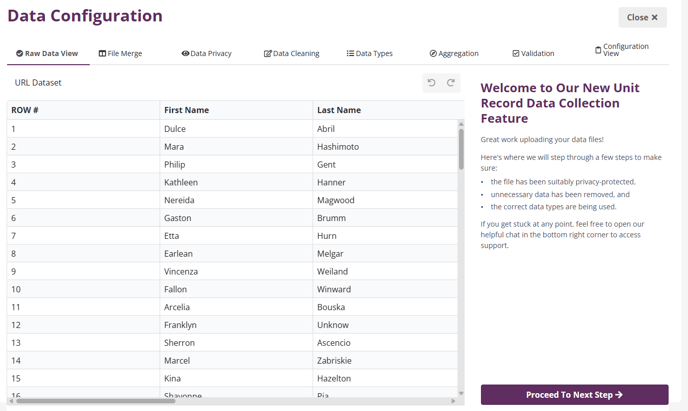Select the Raw Data View tab
This screenshot has height=411, width=688.
(x=46, y=53)
